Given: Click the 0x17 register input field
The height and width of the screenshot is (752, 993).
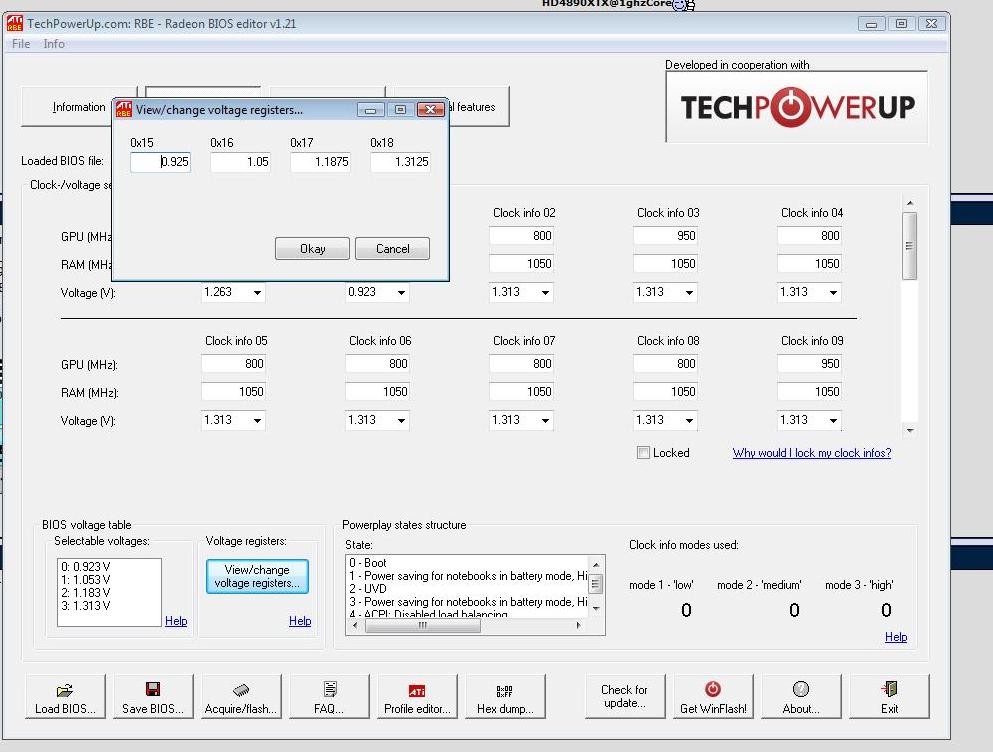Looking at the screenshot, I should tap(320, 162).
